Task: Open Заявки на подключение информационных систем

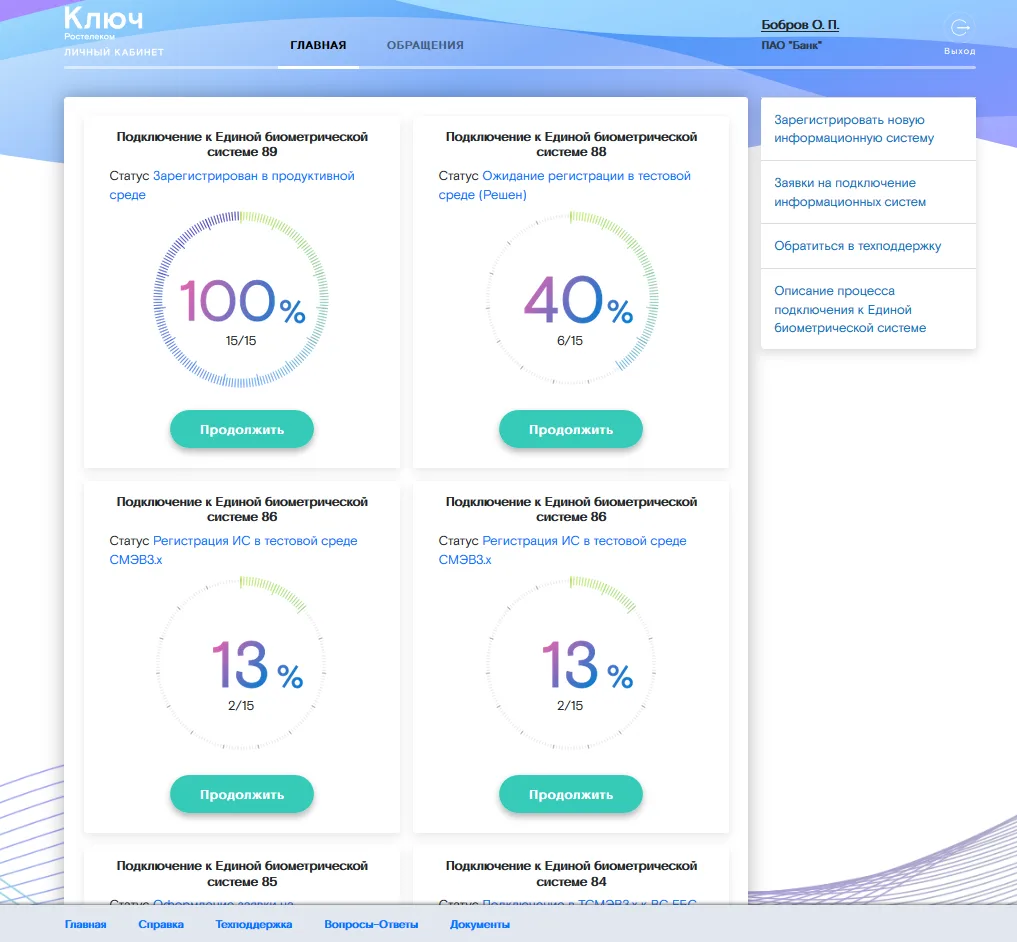Action: 850,192
